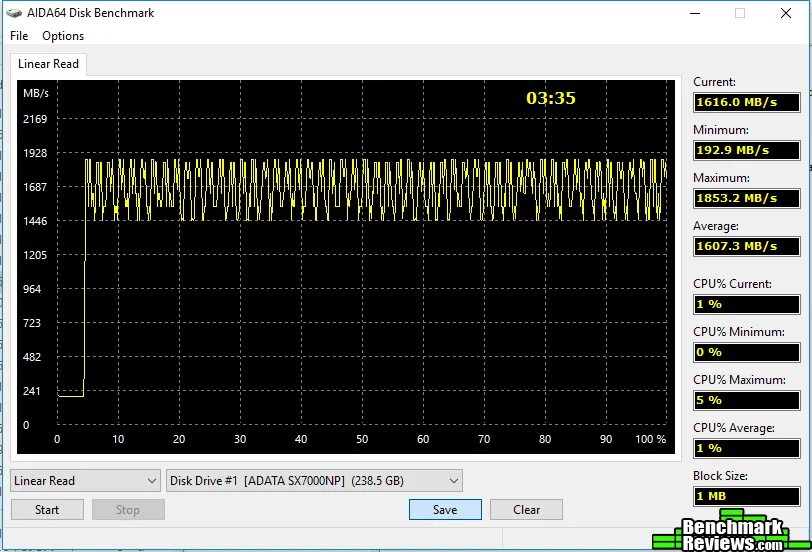Click the 100 % label on horizontal axis
This screenshot has width=812, height=552.
(x=650, y=439)
